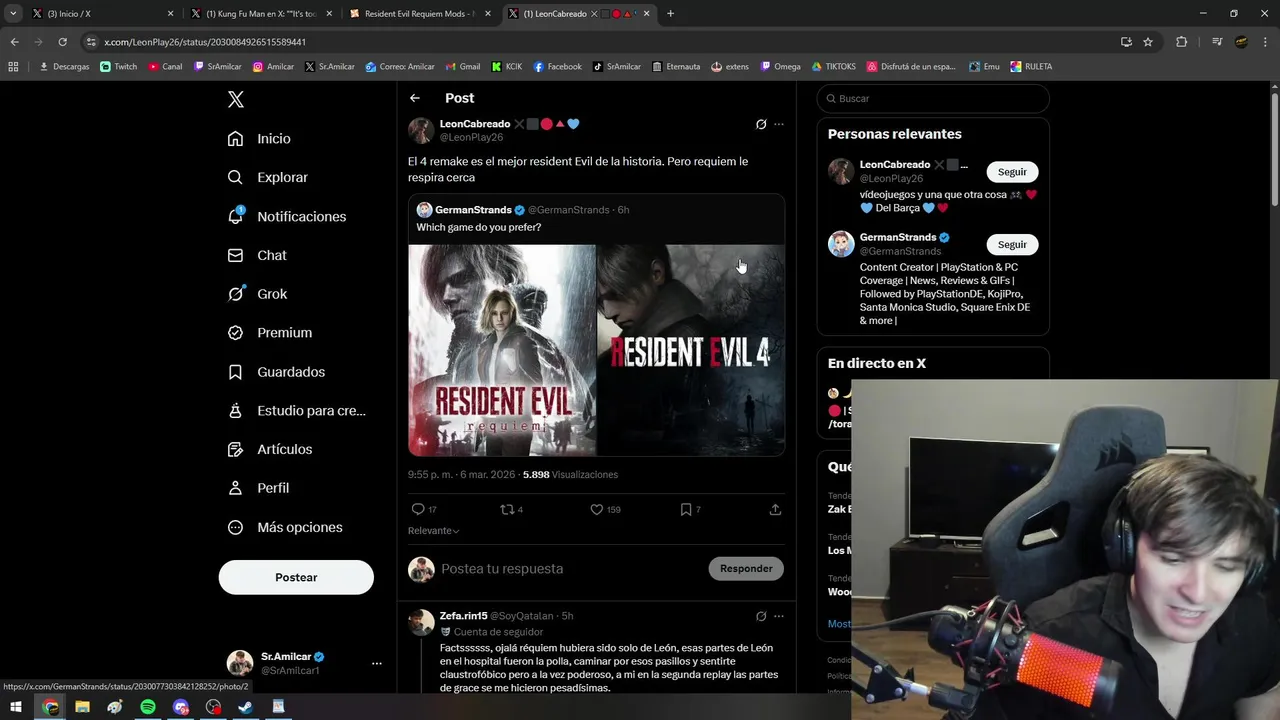1280x720 pixels.
Task: Open the Windows Start menu
Action: pos(16,707)
